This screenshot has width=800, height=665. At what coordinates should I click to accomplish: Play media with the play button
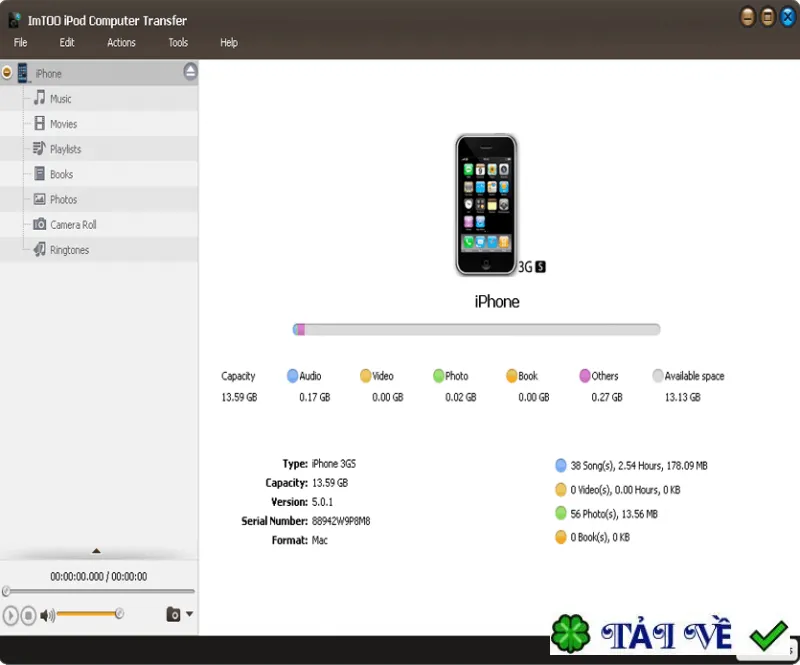point(11,615)
